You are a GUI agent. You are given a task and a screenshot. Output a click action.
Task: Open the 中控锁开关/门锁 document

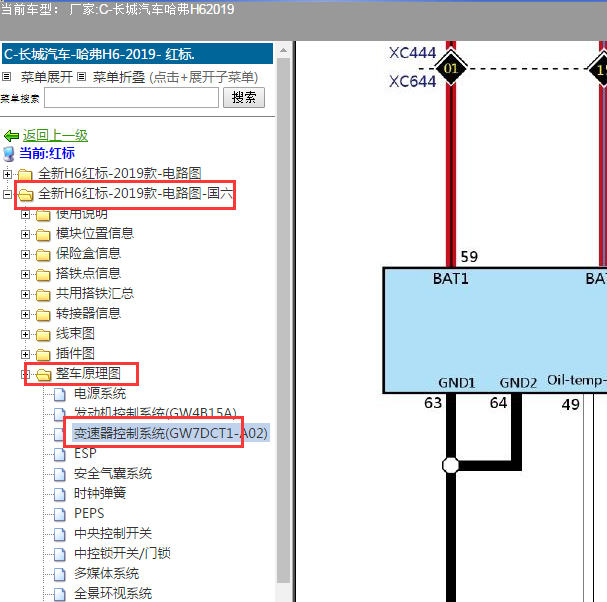[x=122, y=554]
